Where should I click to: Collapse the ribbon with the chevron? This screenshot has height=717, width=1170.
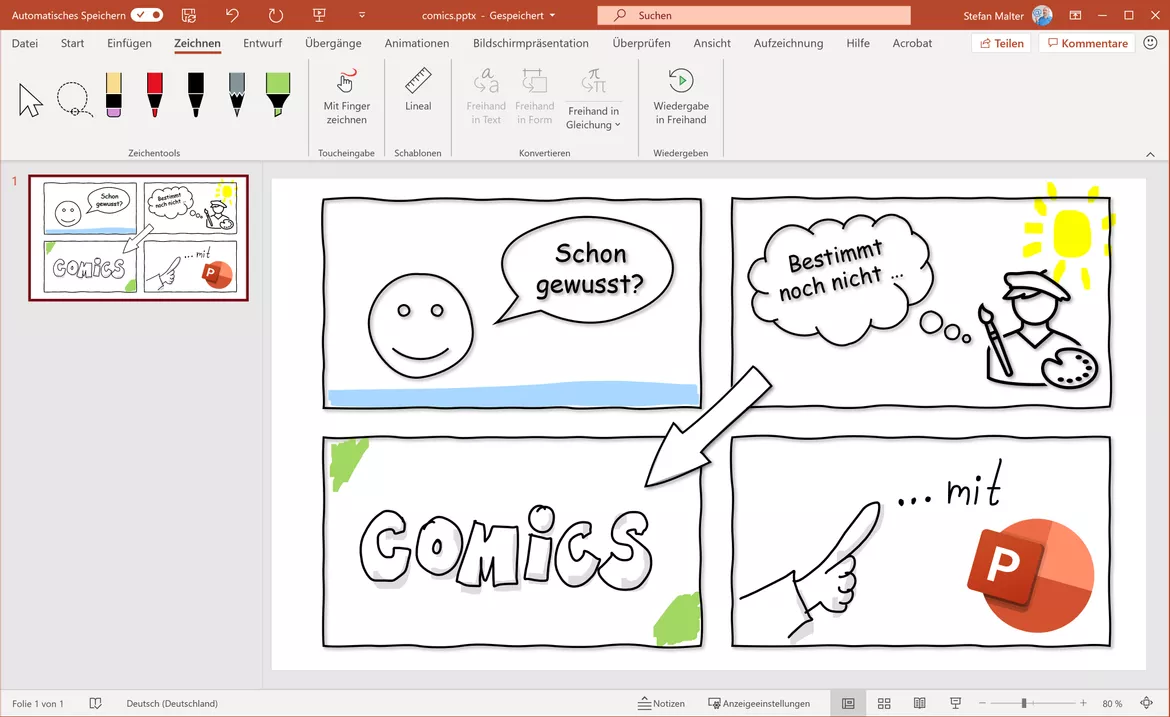click(1150, 154)
